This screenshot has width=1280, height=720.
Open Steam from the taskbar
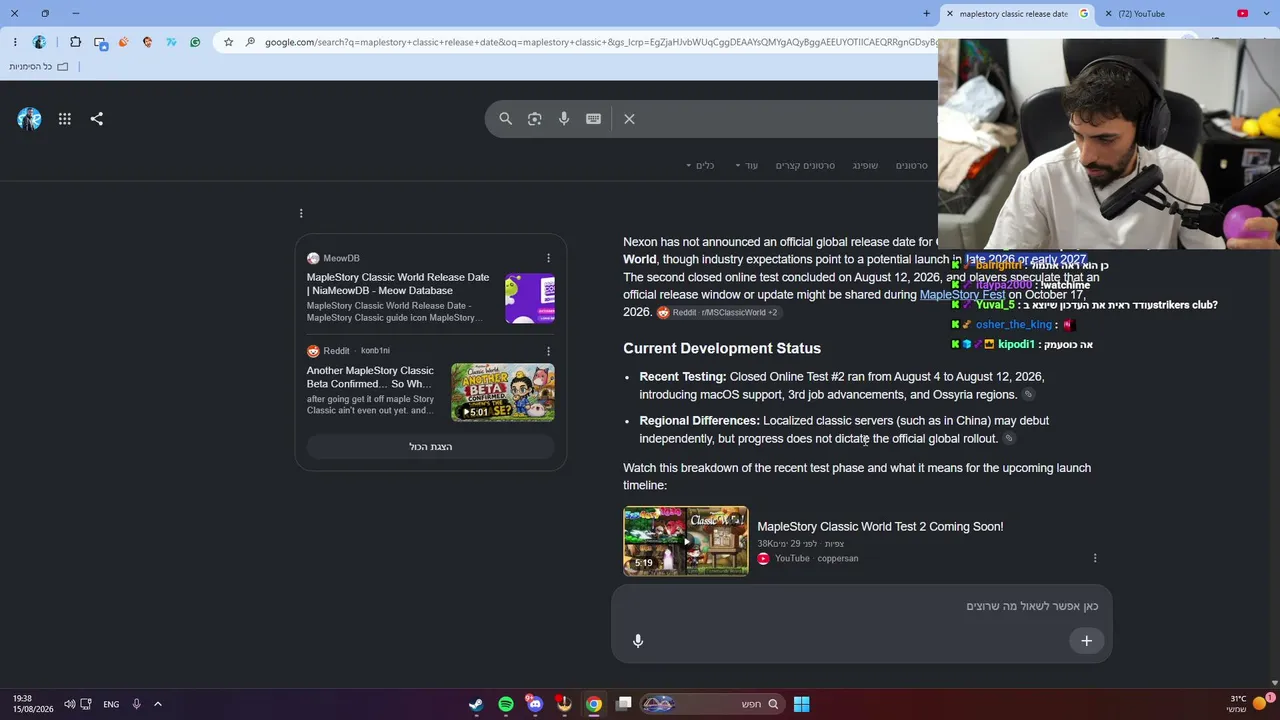pos(476,704)
